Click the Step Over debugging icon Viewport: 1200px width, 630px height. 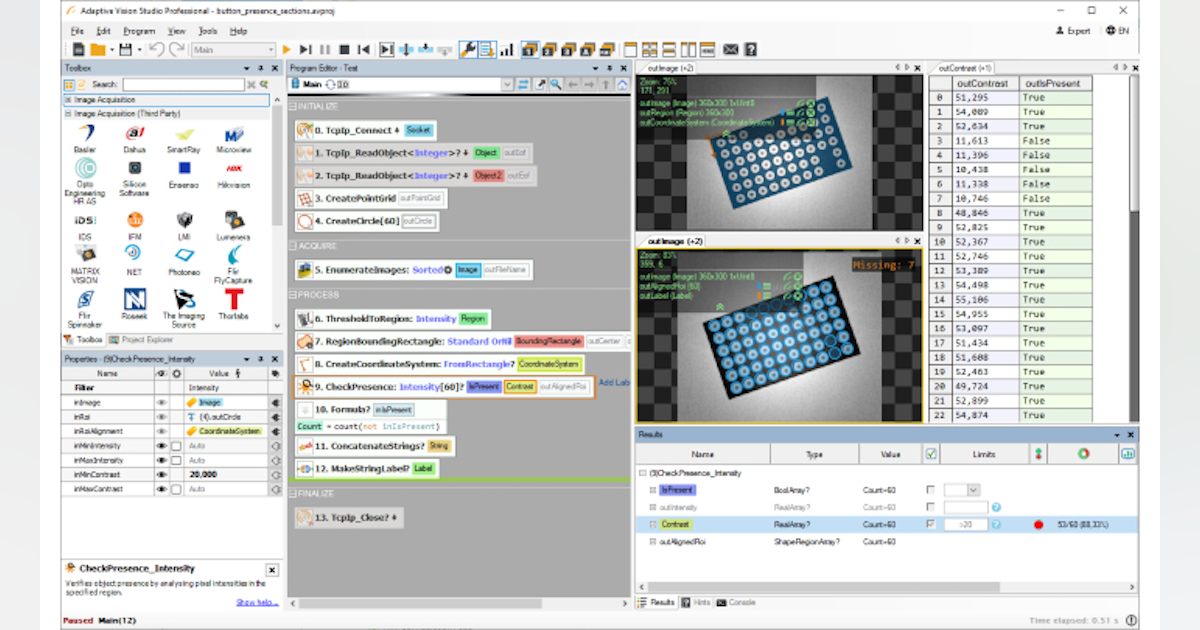(x=408, y=49)
